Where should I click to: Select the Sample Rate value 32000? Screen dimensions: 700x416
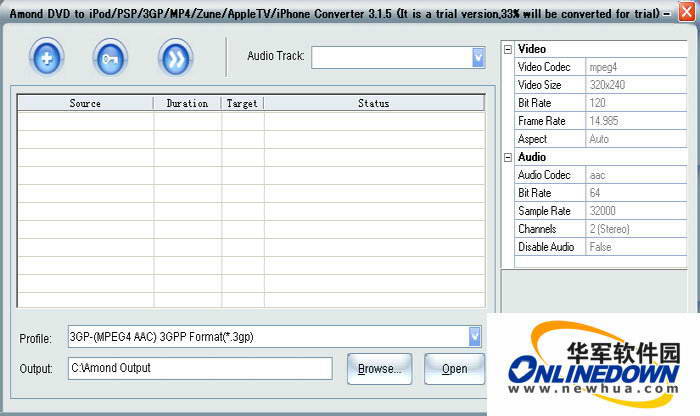(x=636, y=211)
